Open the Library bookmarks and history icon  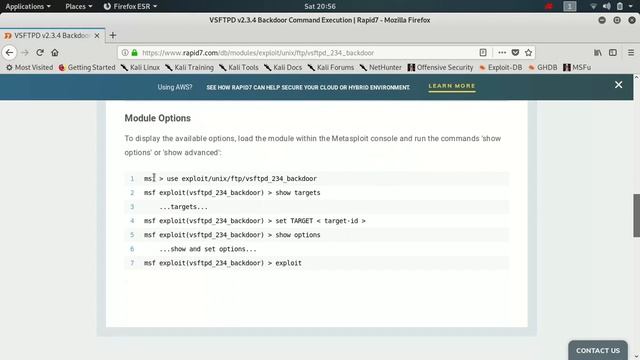coord(598,53)
